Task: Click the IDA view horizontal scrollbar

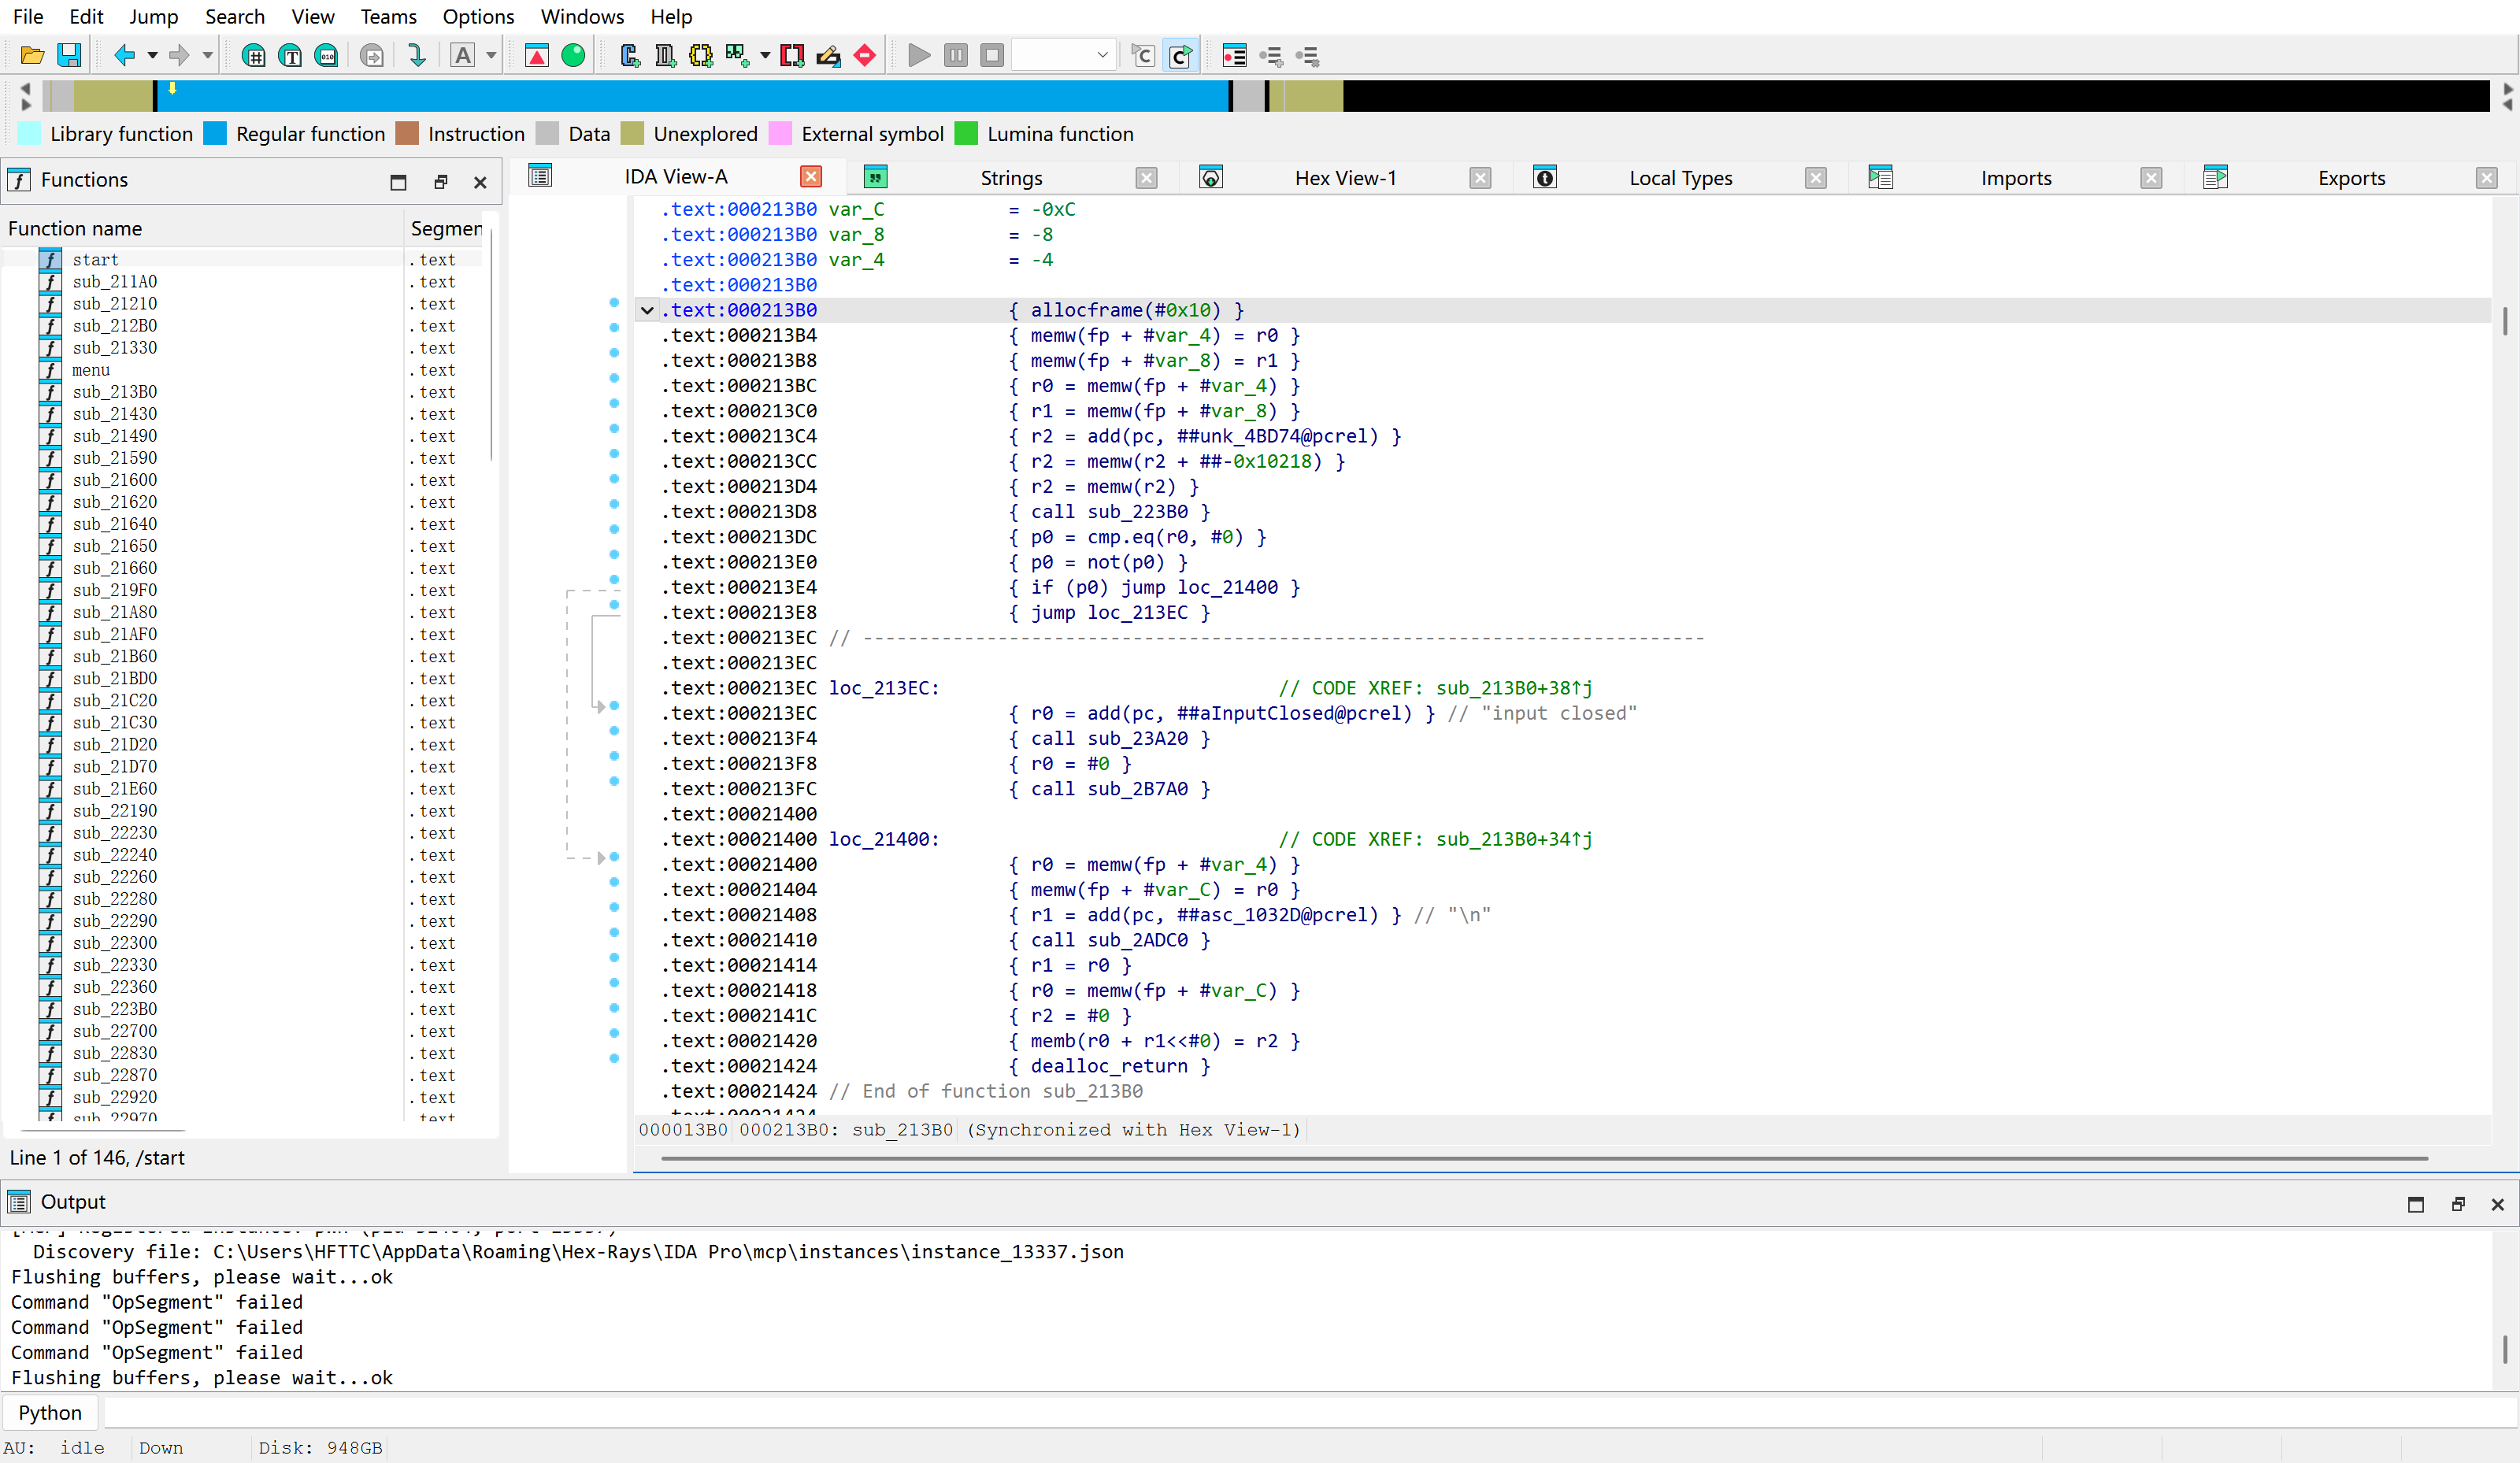Action: pyautogui.click(x=1545, y=1158)
